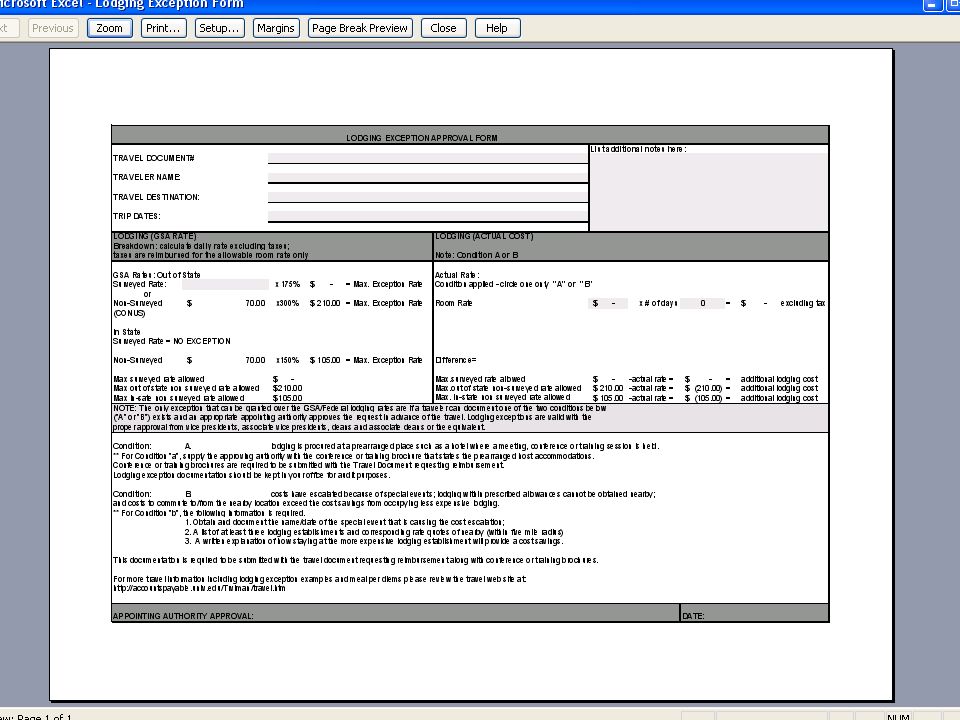Click the "NUM" status bar indicator

point(898,717)
